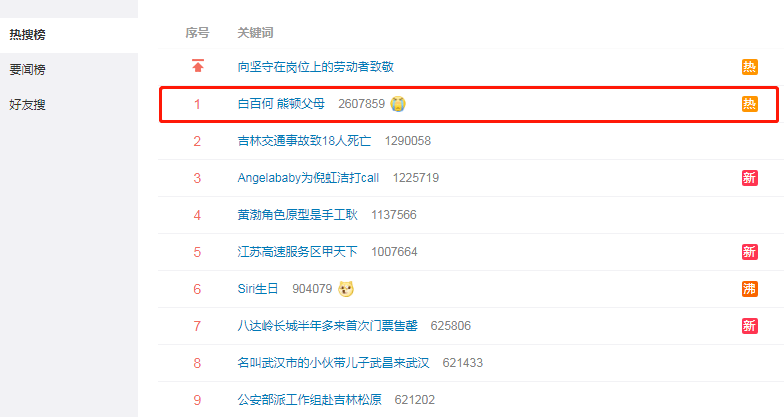
Task: Open 名叫武汉市的小伙带儿子武昌来武汉 link
Action: (x=334, y=363)
